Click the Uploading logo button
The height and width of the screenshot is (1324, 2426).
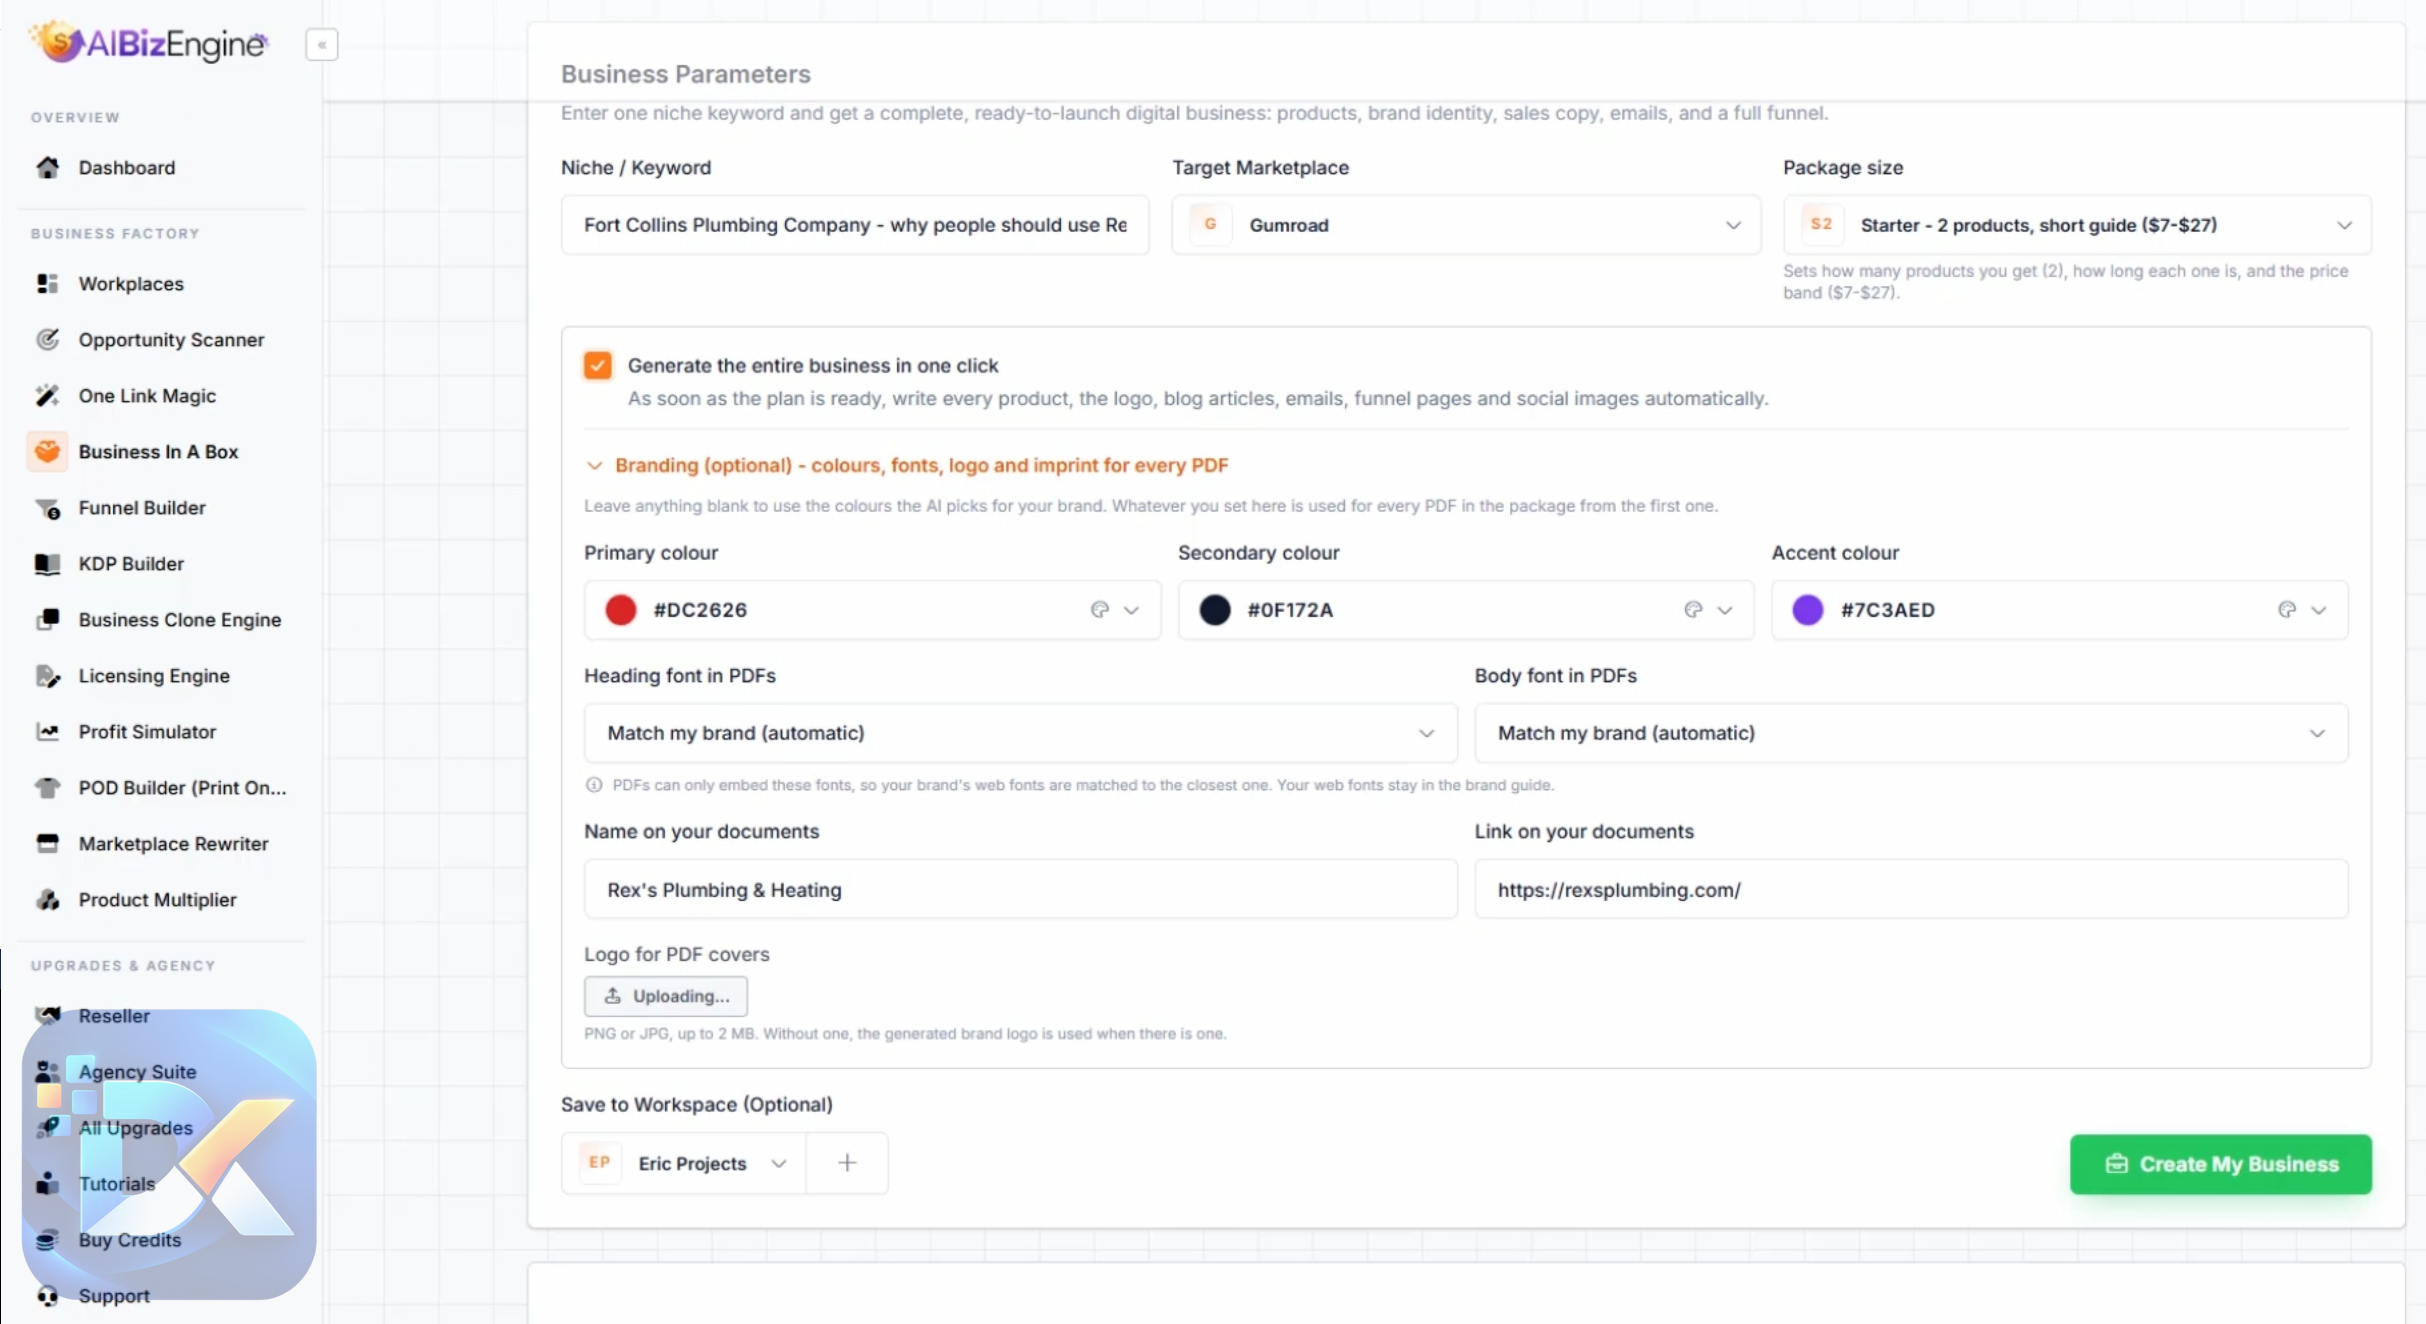pos(666,996)
